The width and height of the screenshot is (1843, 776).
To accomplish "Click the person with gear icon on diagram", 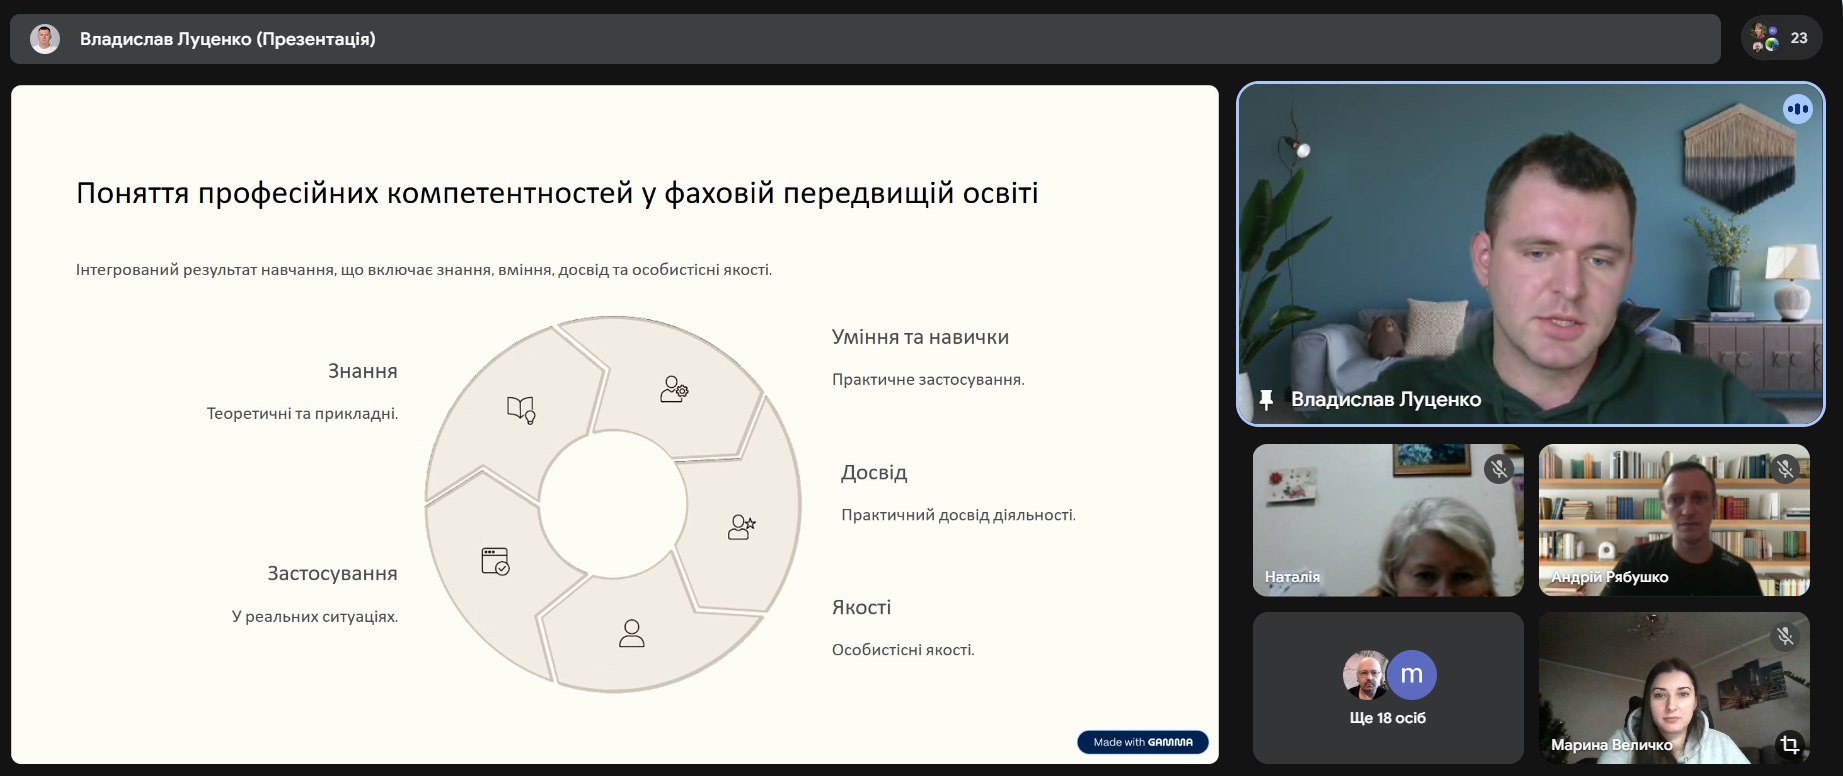I will [674, 389].
